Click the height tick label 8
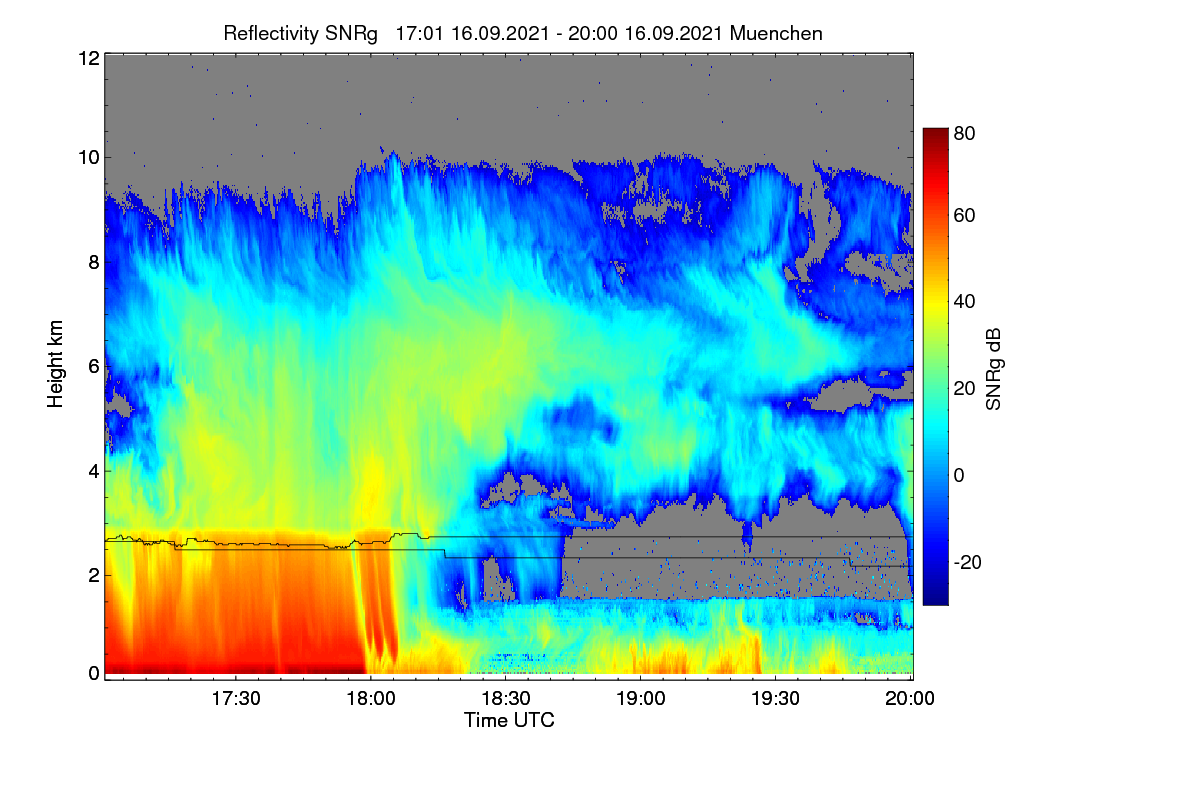Screen dimensions: 1200x800 pos(93,263)
